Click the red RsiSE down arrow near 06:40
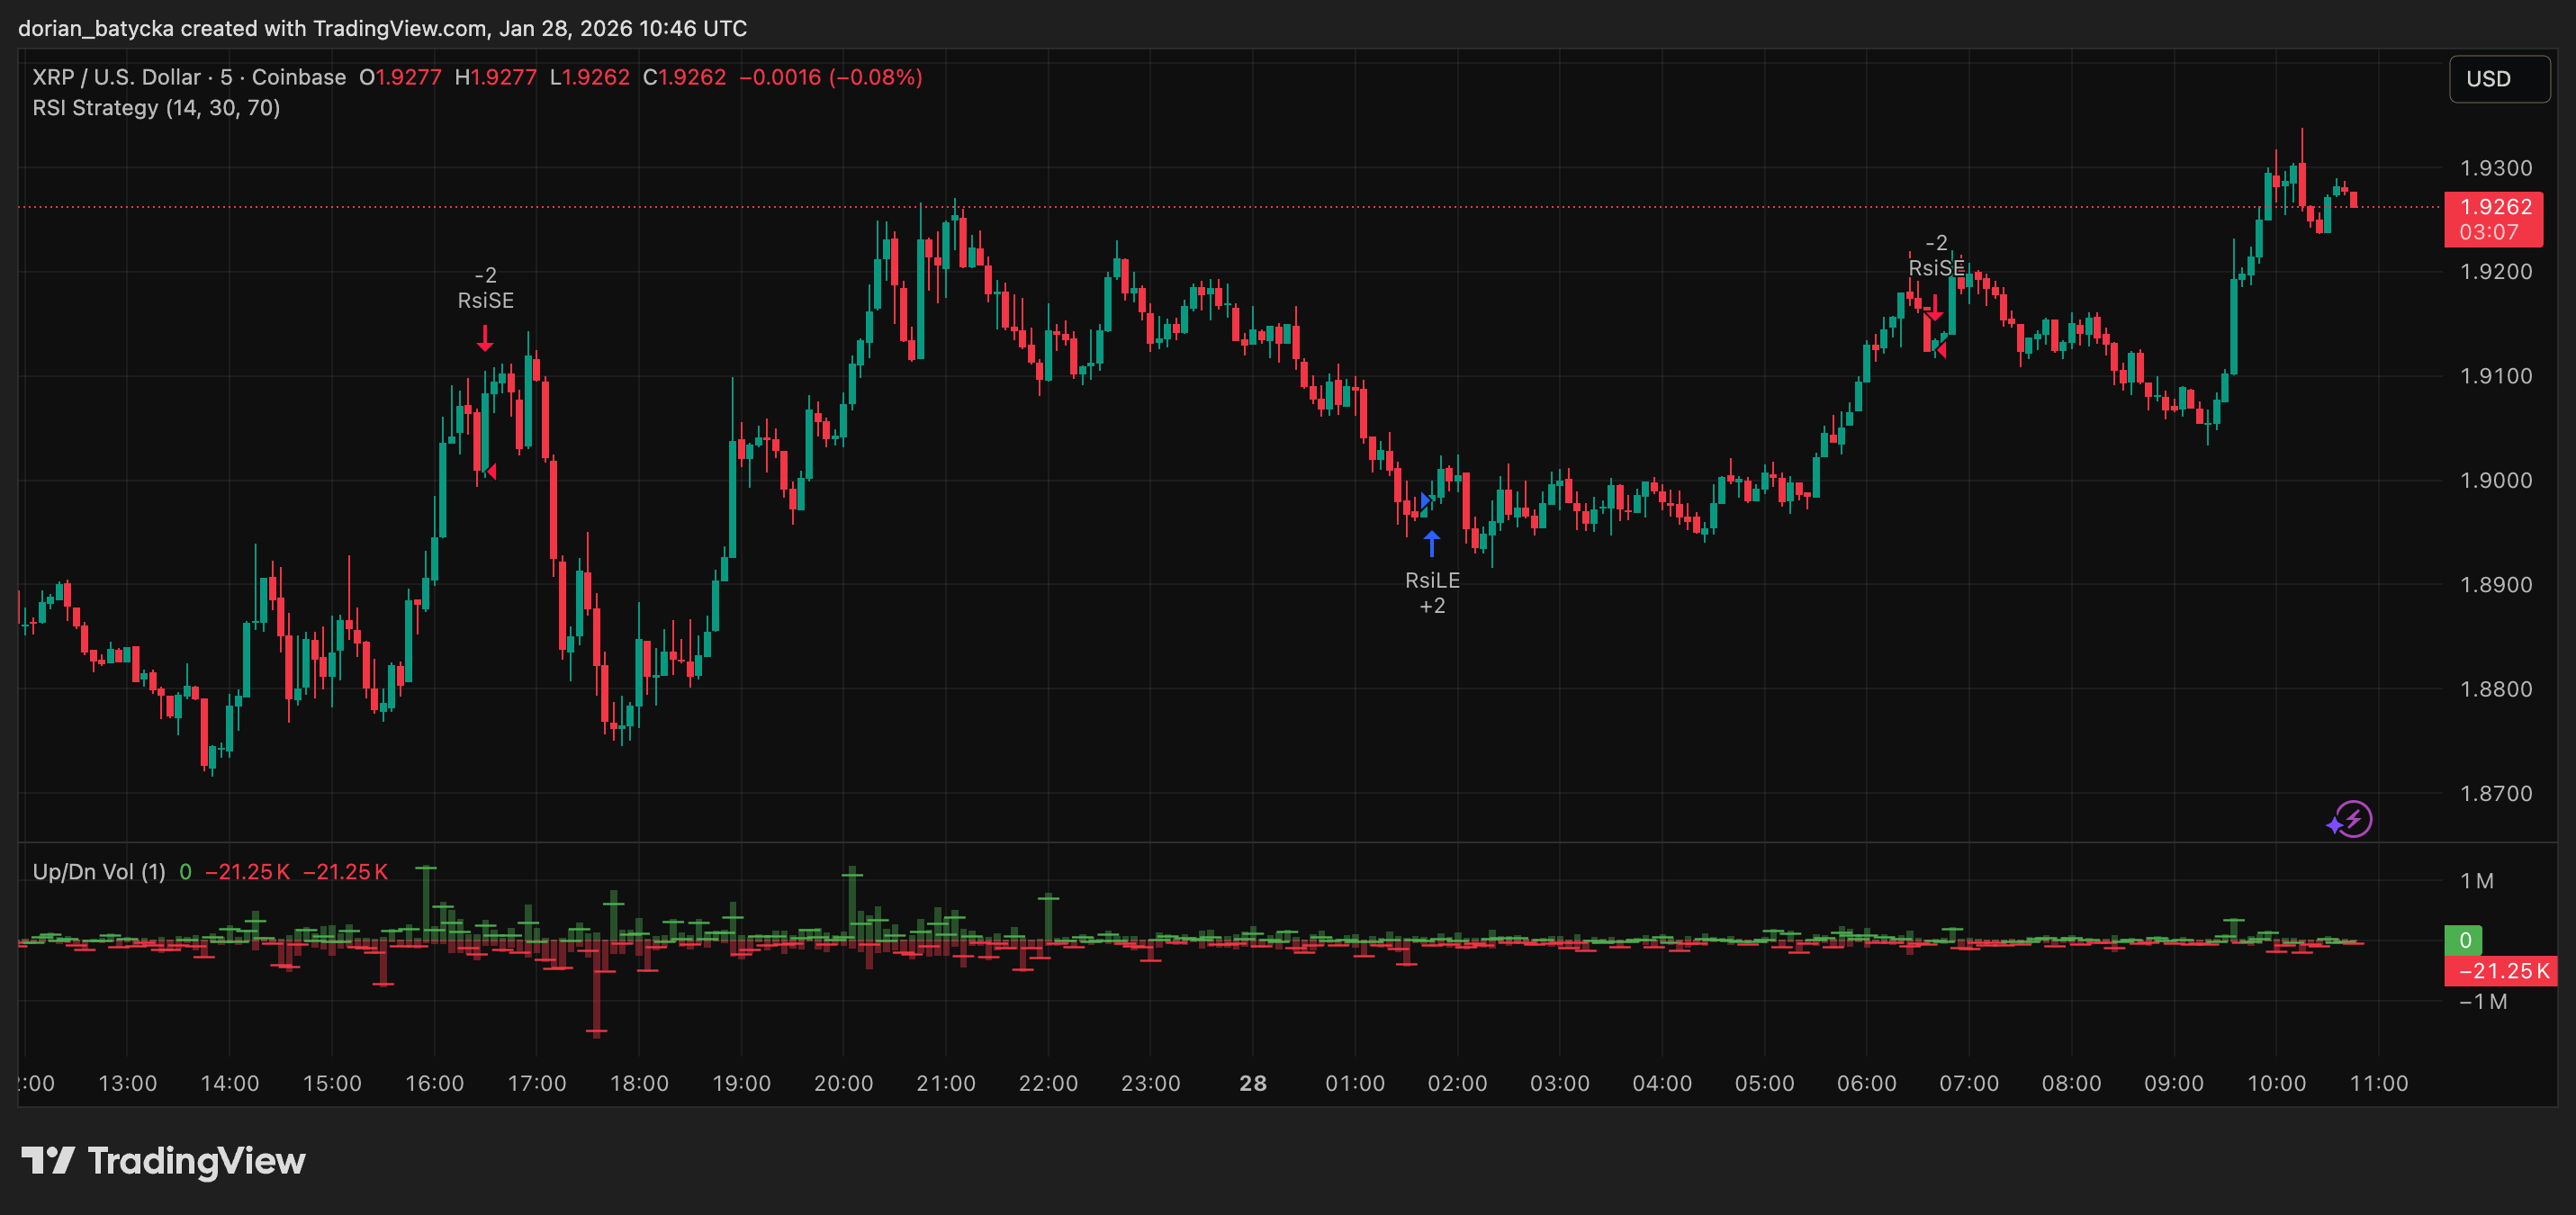 point(1935,308)
